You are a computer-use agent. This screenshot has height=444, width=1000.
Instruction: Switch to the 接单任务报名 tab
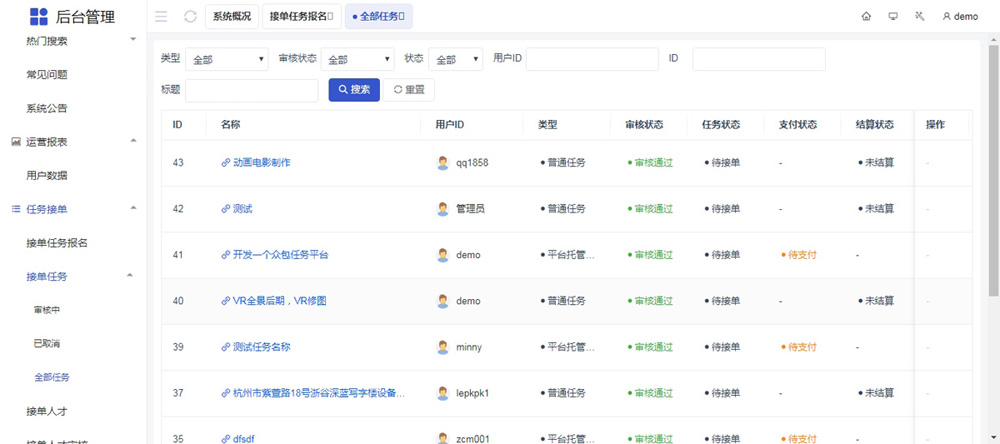301,16
